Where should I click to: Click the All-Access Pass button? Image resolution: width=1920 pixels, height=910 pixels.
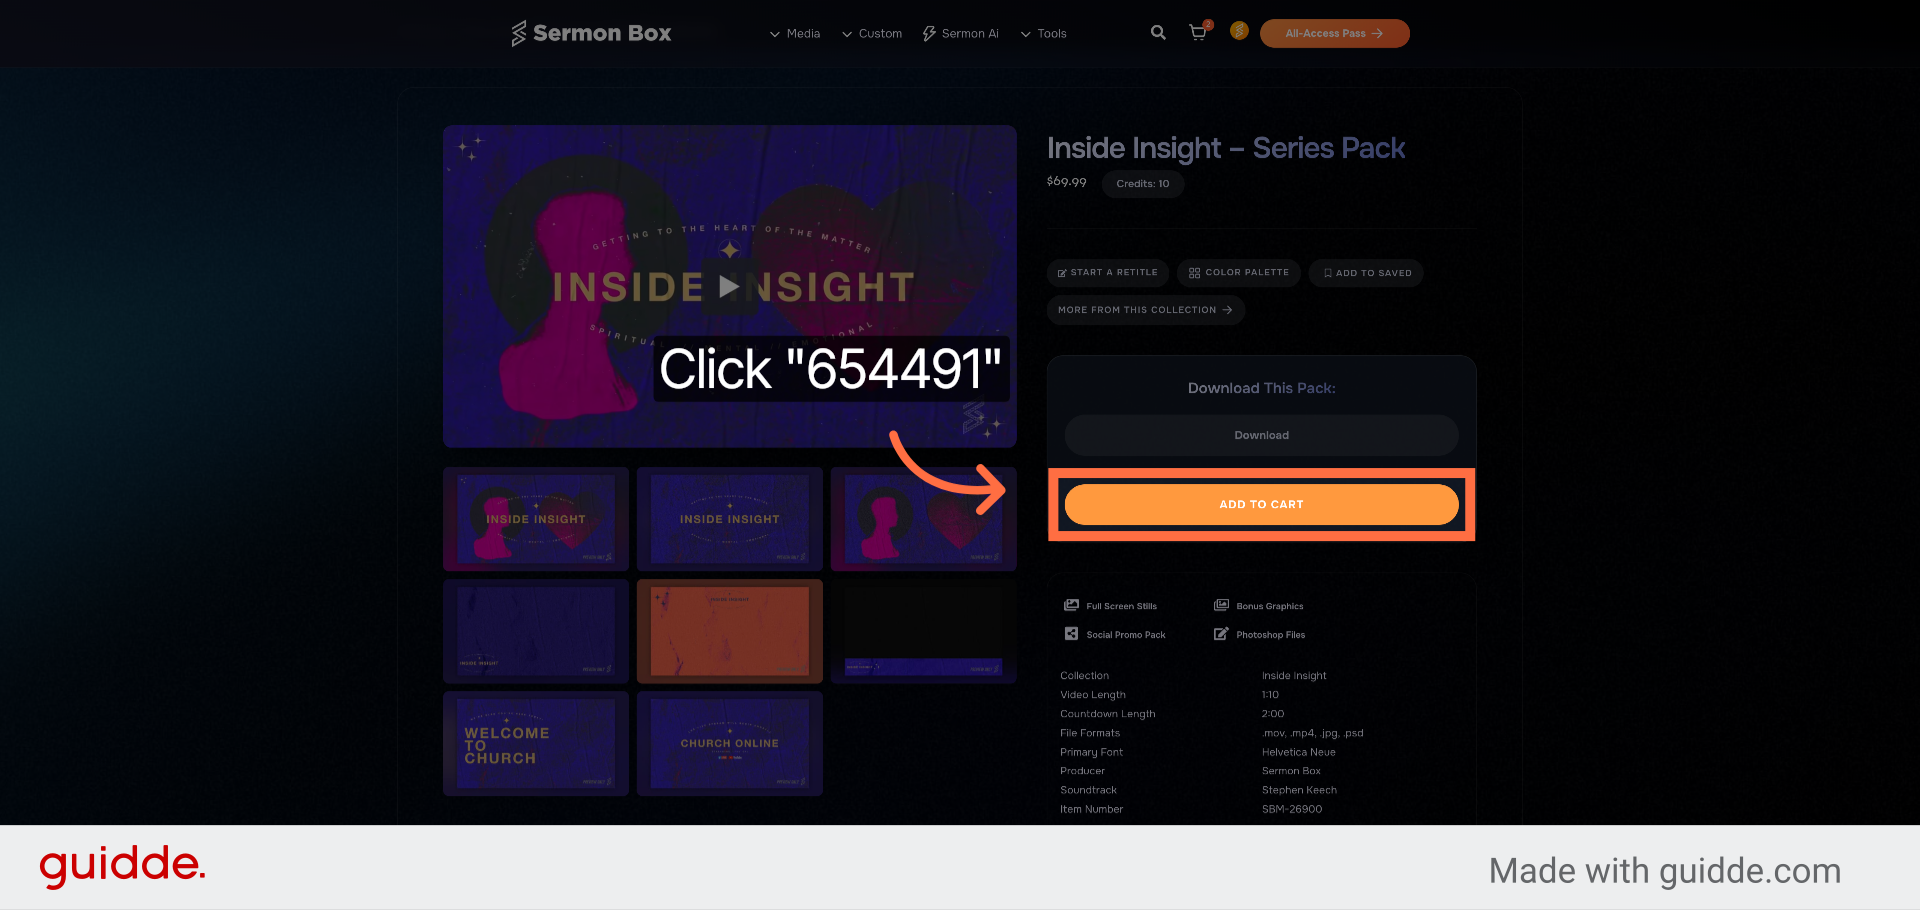point(1335,33)
